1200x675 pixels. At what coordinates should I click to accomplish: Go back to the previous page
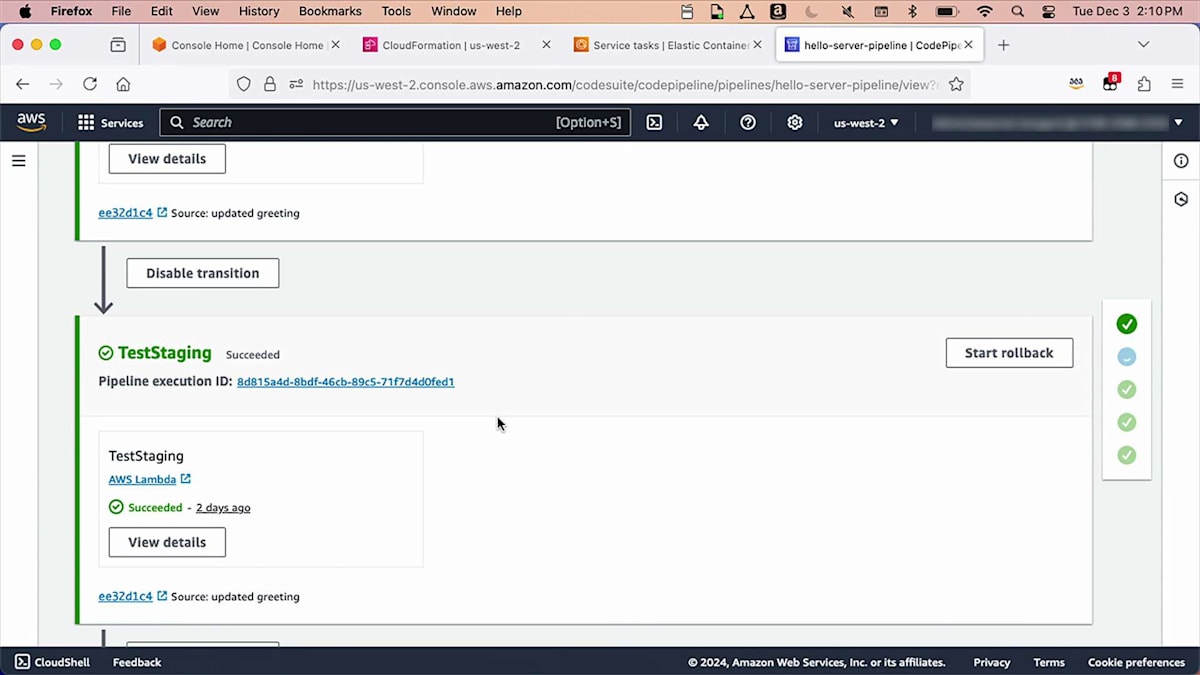(x=23, y=85)
